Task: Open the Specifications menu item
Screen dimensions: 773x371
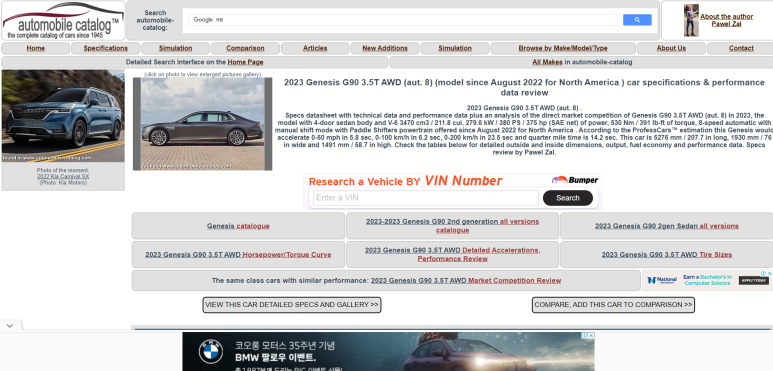Action: point(105,48)
